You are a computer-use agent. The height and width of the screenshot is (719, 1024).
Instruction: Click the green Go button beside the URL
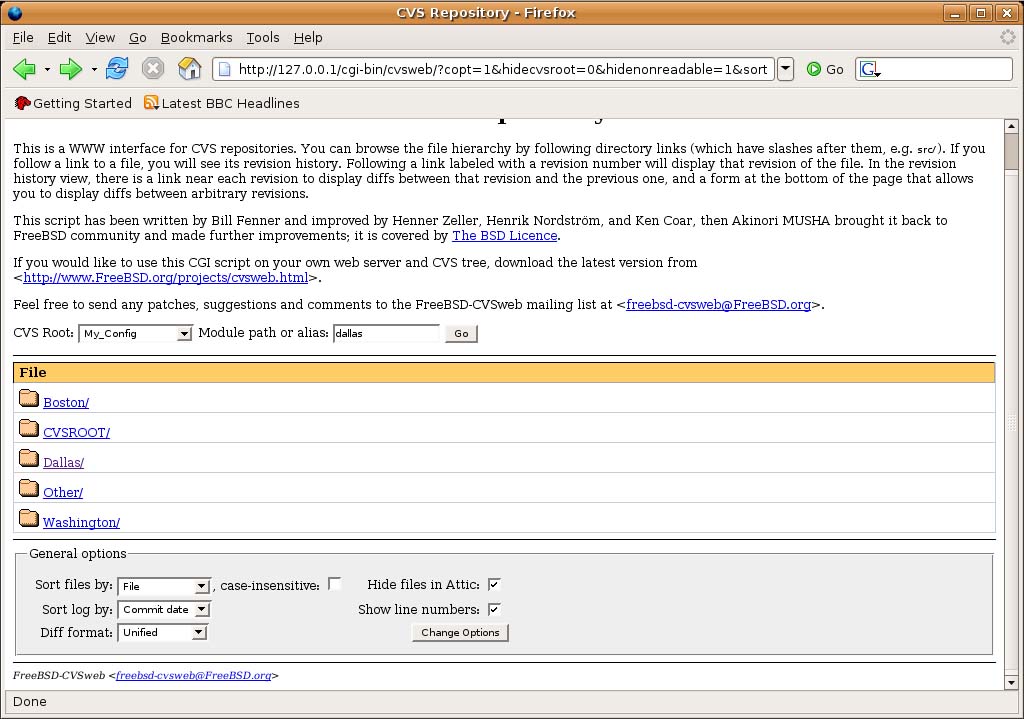(x=825, y=69)
